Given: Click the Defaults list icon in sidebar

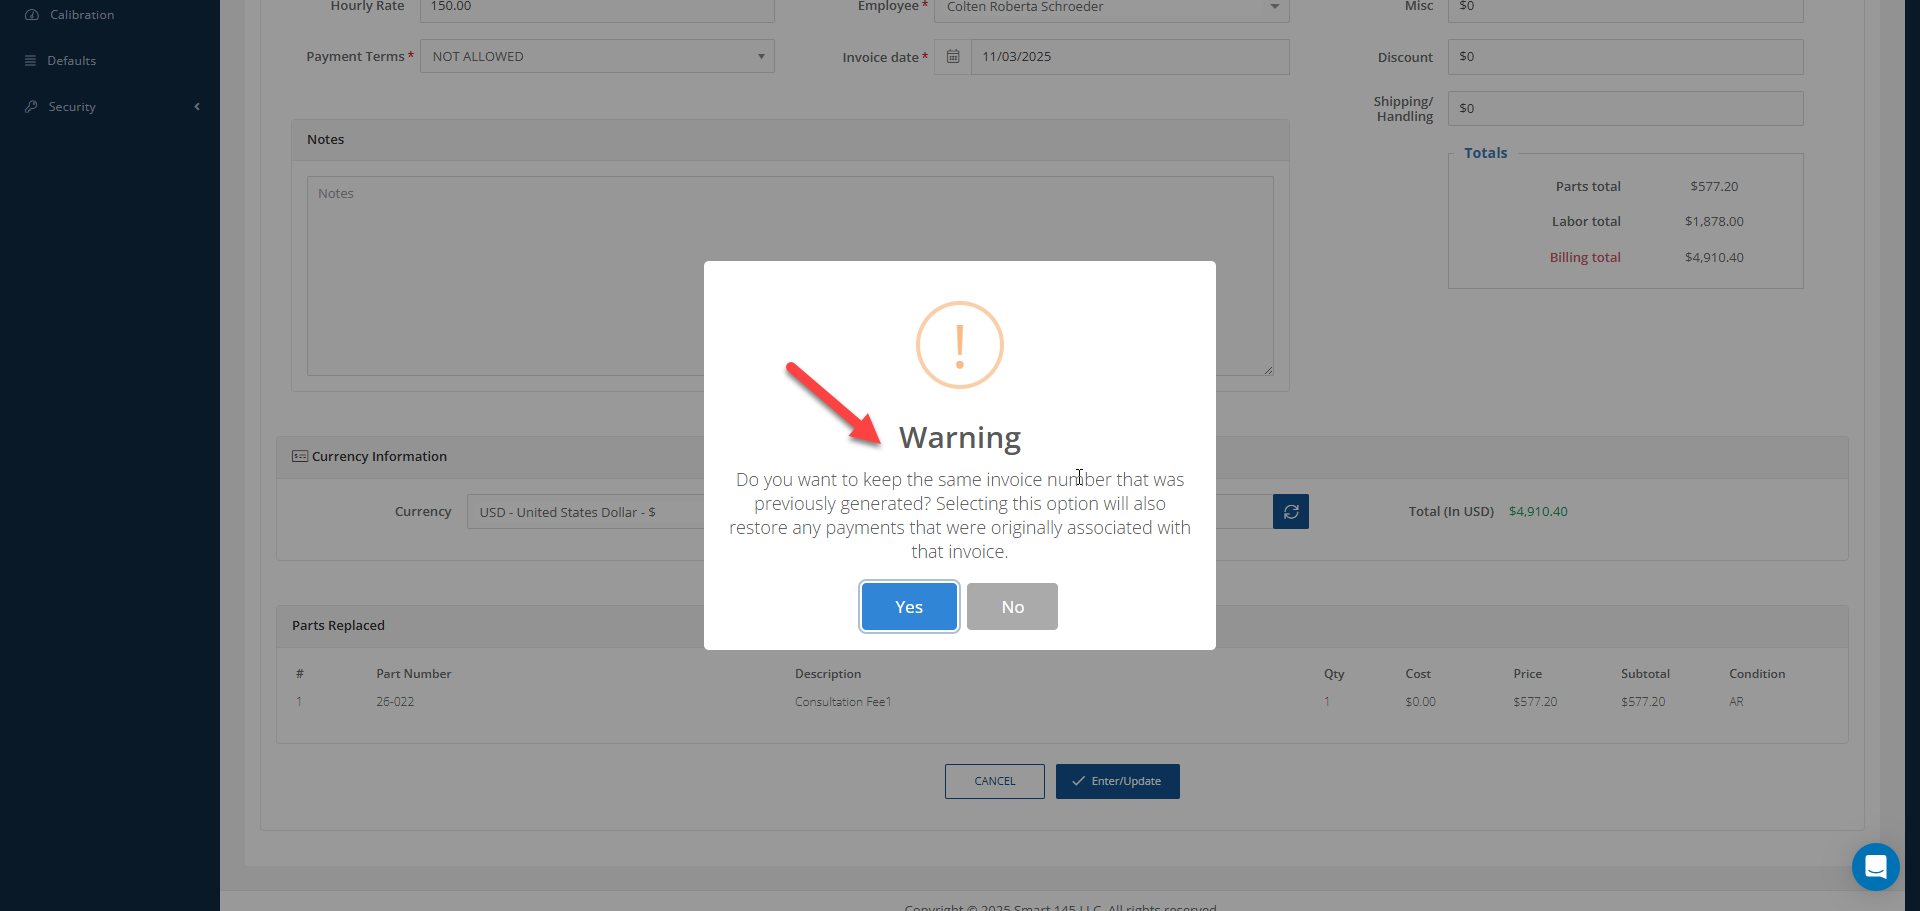Looking at the screenshot, I should pyautogui.click(x=31, y=61).
